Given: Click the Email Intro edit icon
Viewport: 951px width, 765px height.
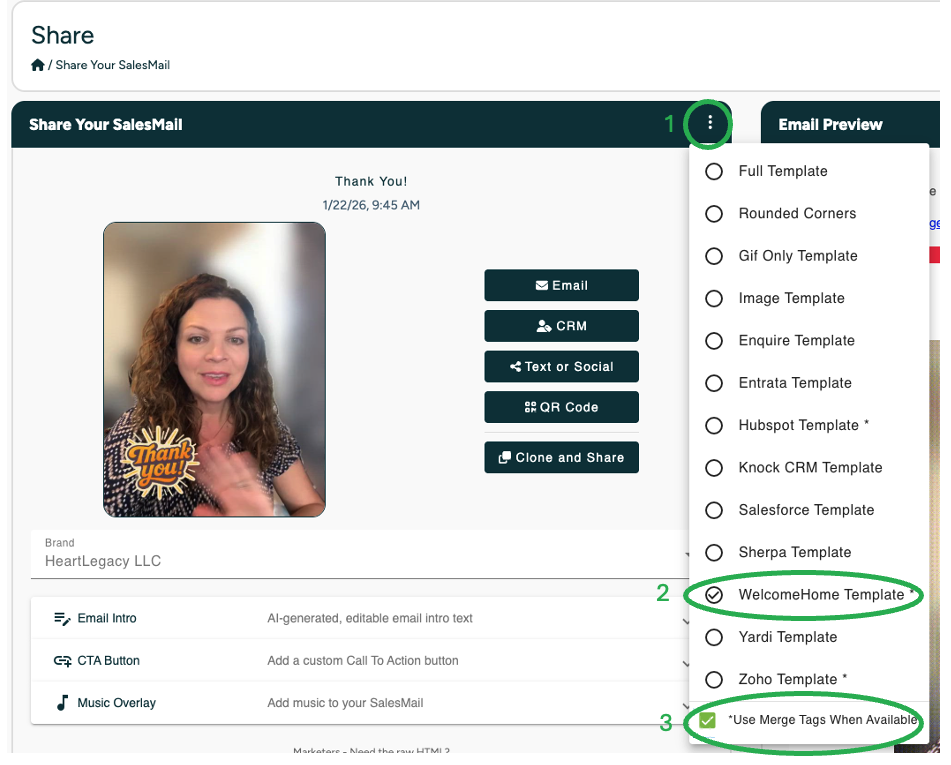Looking at the screenshot, I should point(62,619).
